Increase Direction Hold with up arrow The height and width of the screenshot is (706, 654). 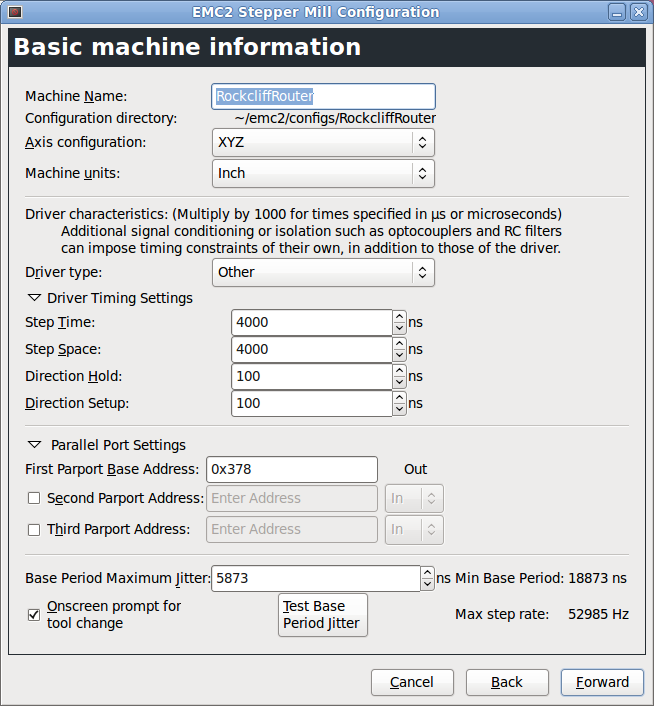tap(399, 371)
